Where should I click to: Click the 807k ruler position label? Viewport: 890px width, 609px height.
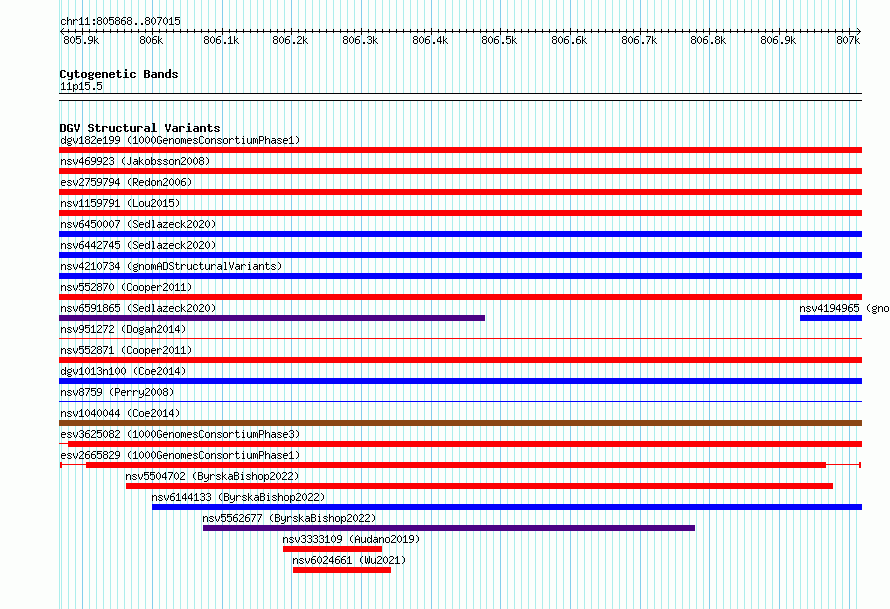pos(848,40)
